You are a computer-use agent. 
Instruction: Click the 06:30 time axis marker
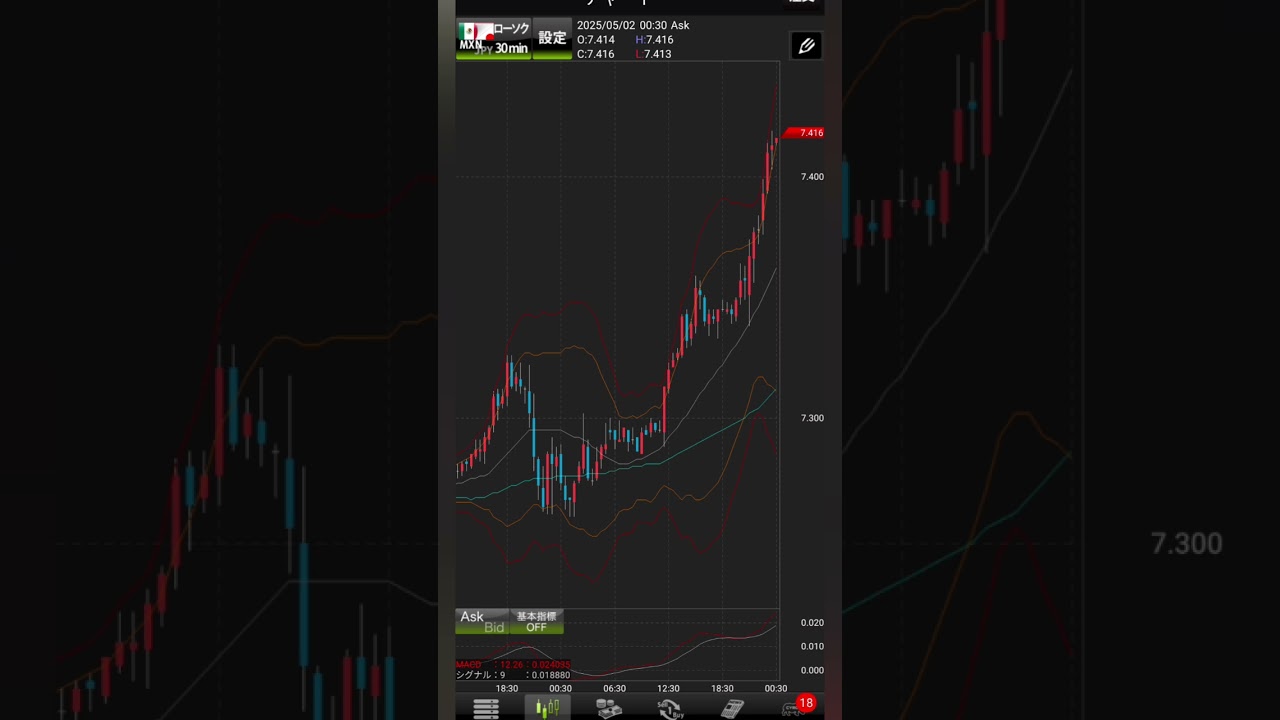(x=614, y=688)
